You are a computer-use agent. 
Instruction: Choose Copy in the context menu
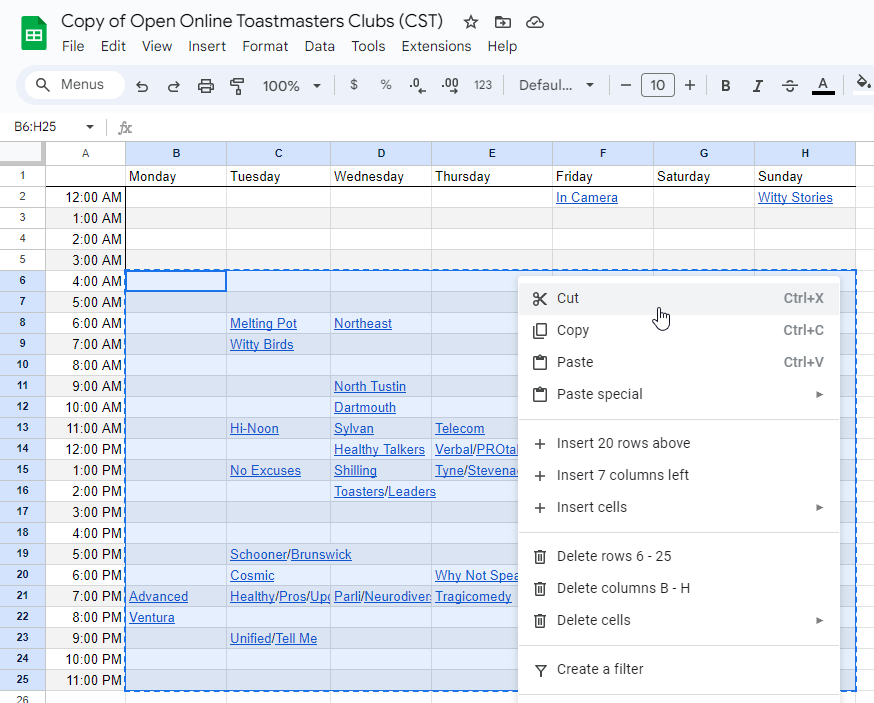679,331
